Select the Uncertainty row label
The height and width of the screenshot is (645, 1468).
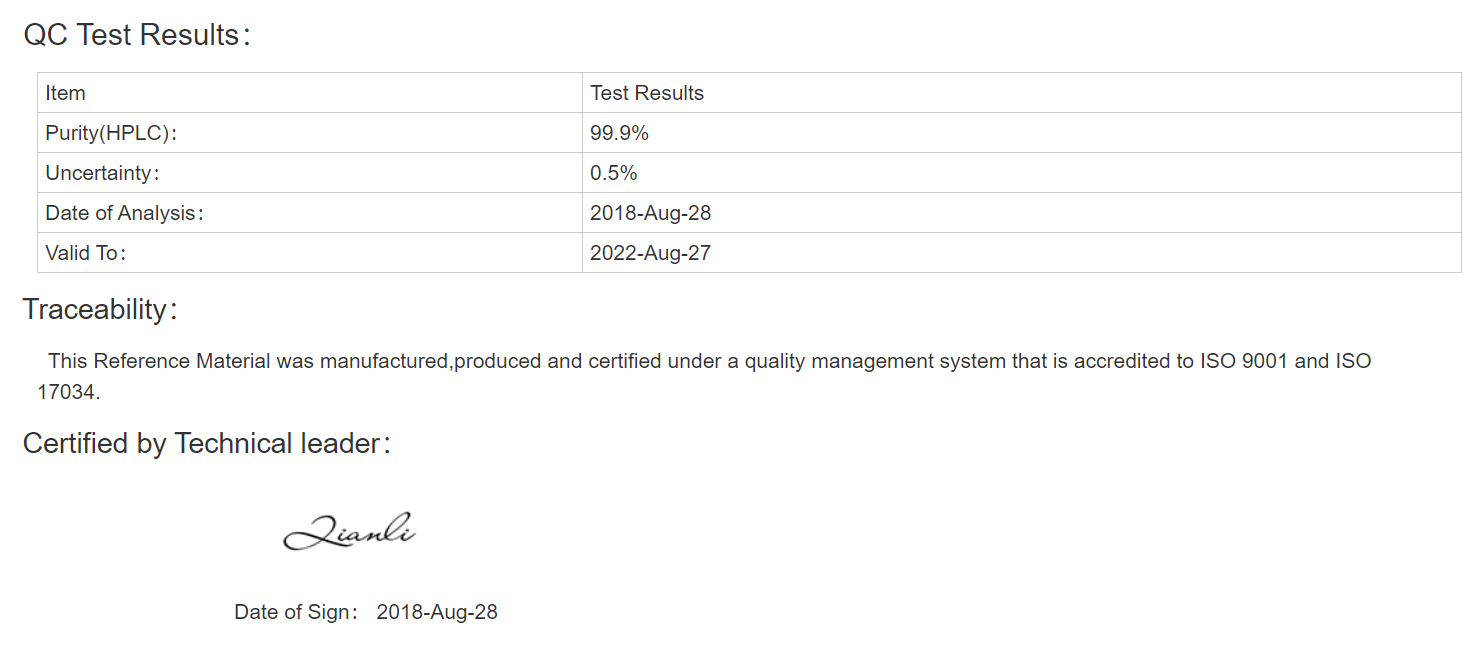(102, 173)
